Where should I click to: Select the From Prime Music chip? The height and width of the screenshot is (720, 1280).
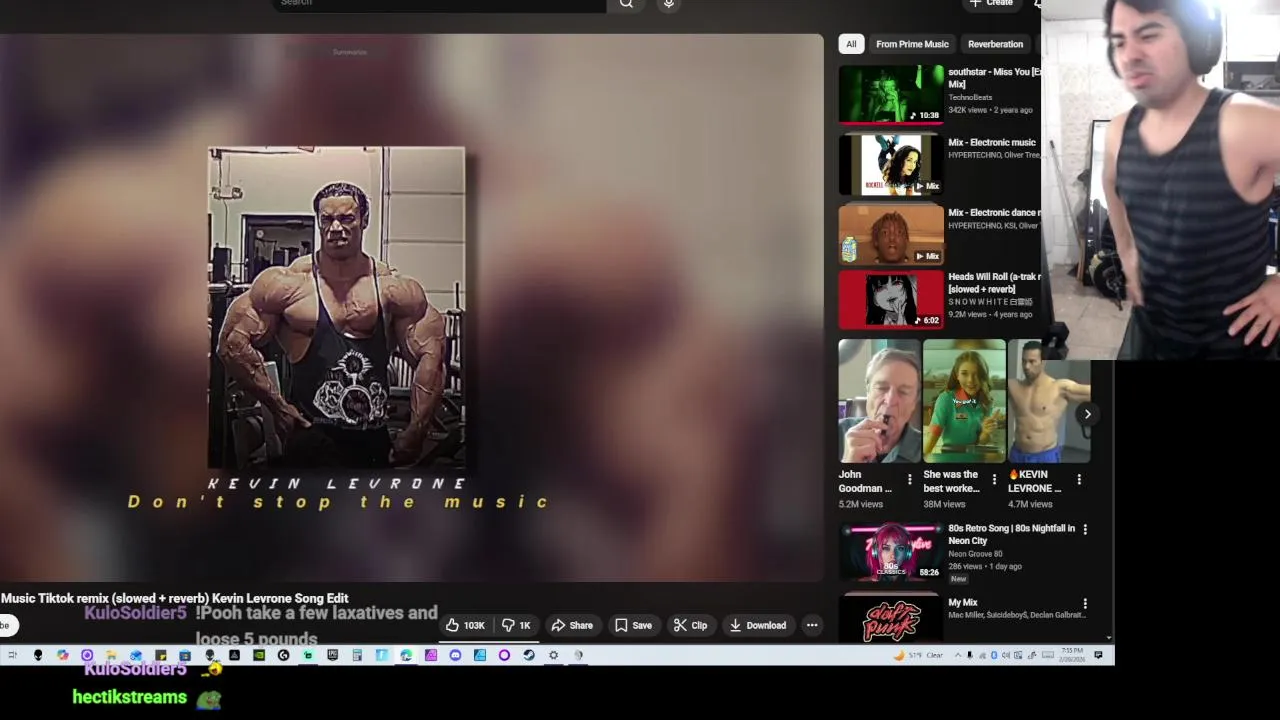[912, 44]
